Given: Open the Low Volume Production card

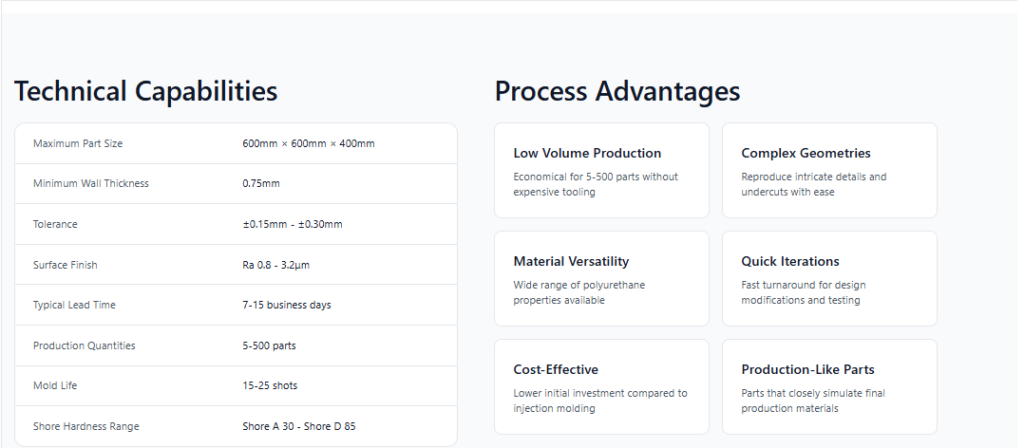Looking at the screenshot, I should click(x=601, y=170).
